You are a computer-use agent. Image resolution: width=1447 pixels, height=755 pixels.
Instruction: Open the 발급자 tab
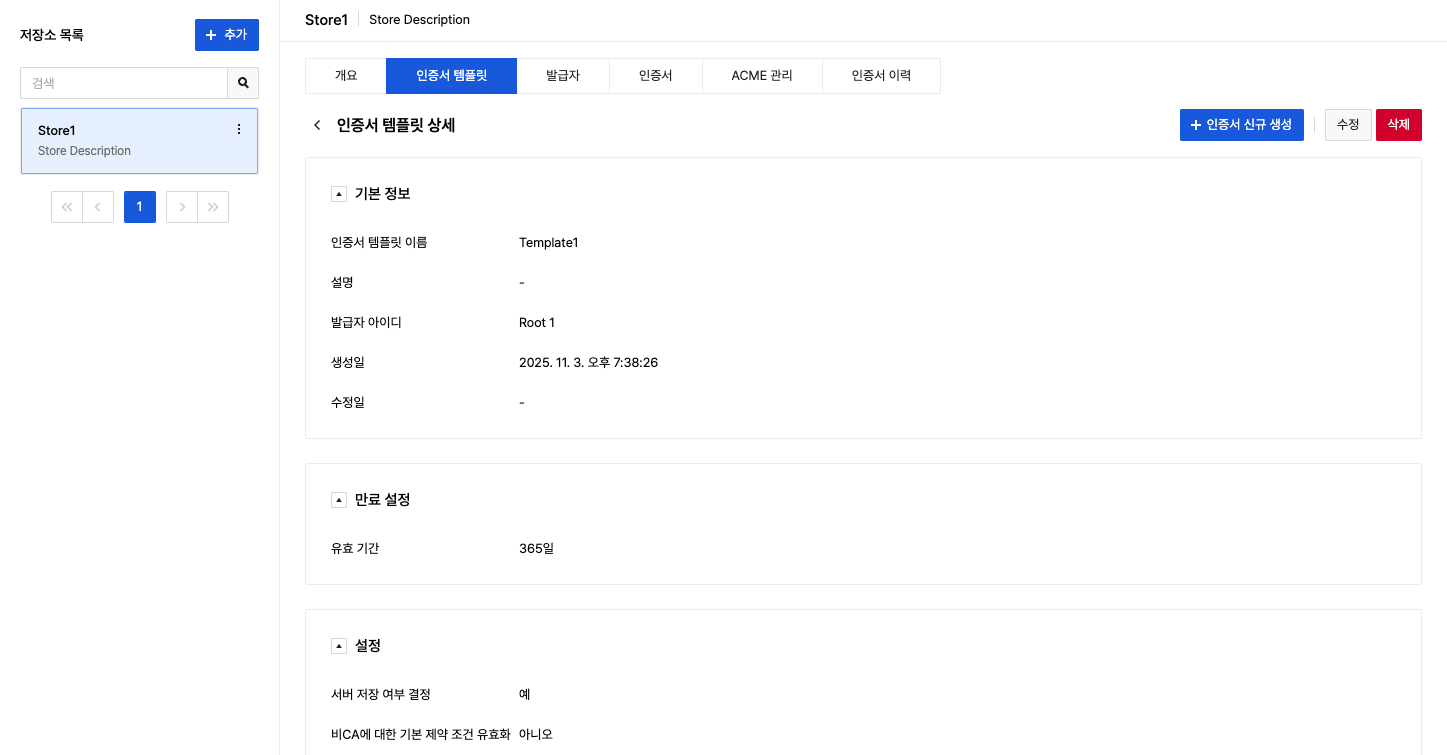pyautogui.click(x=563, y=76)
